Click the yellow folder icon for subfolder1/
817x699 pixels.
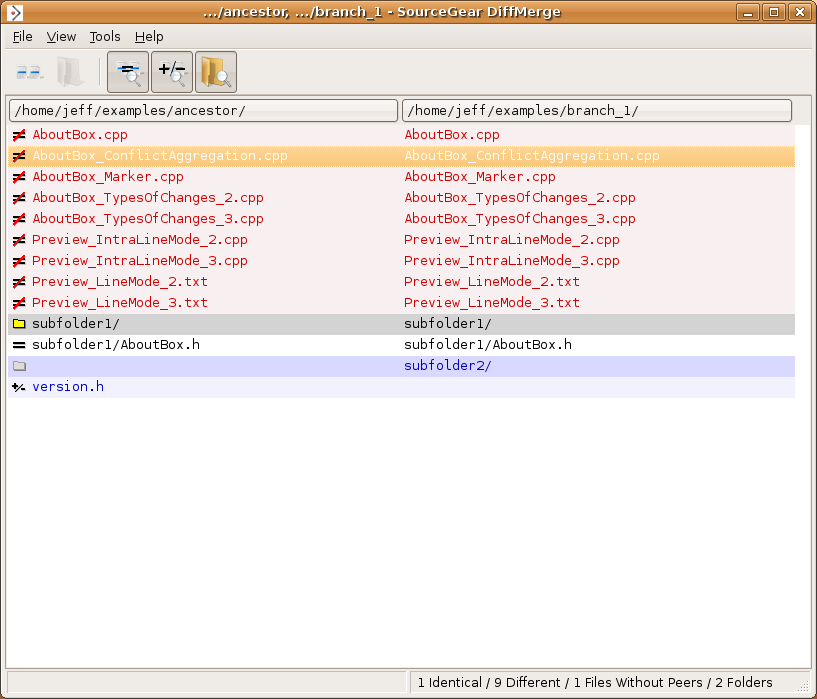click(x=19, y=324)
